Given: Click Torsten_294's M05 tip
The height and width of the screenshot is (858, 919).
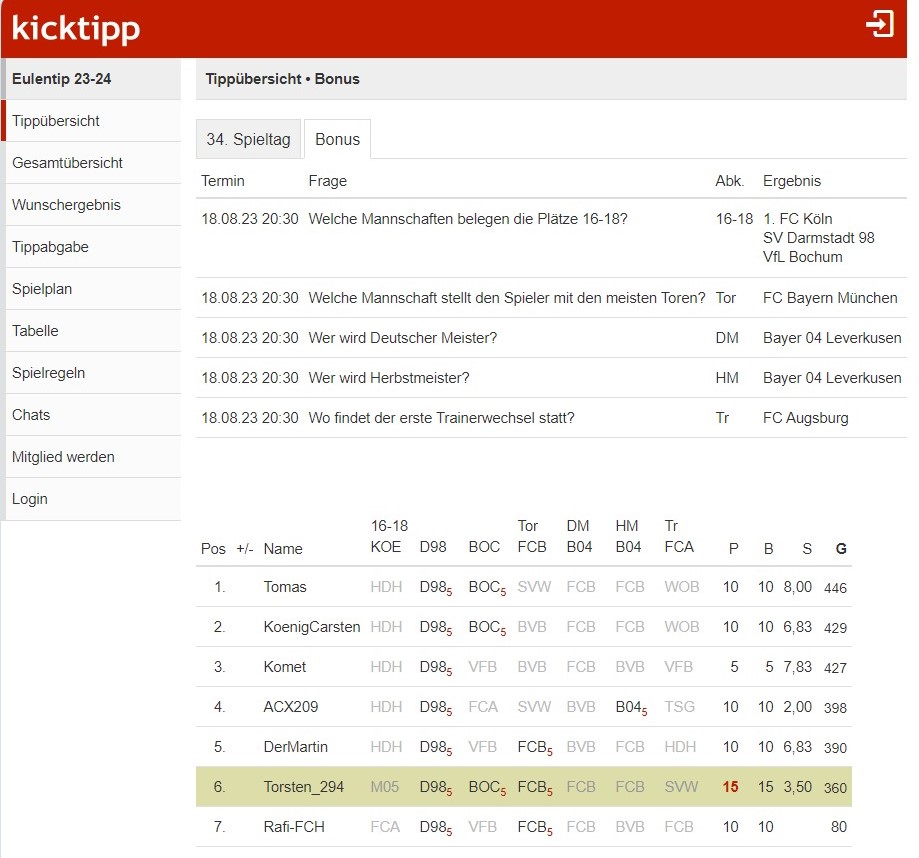Looking at the screenshot, I should coord(384,786).
